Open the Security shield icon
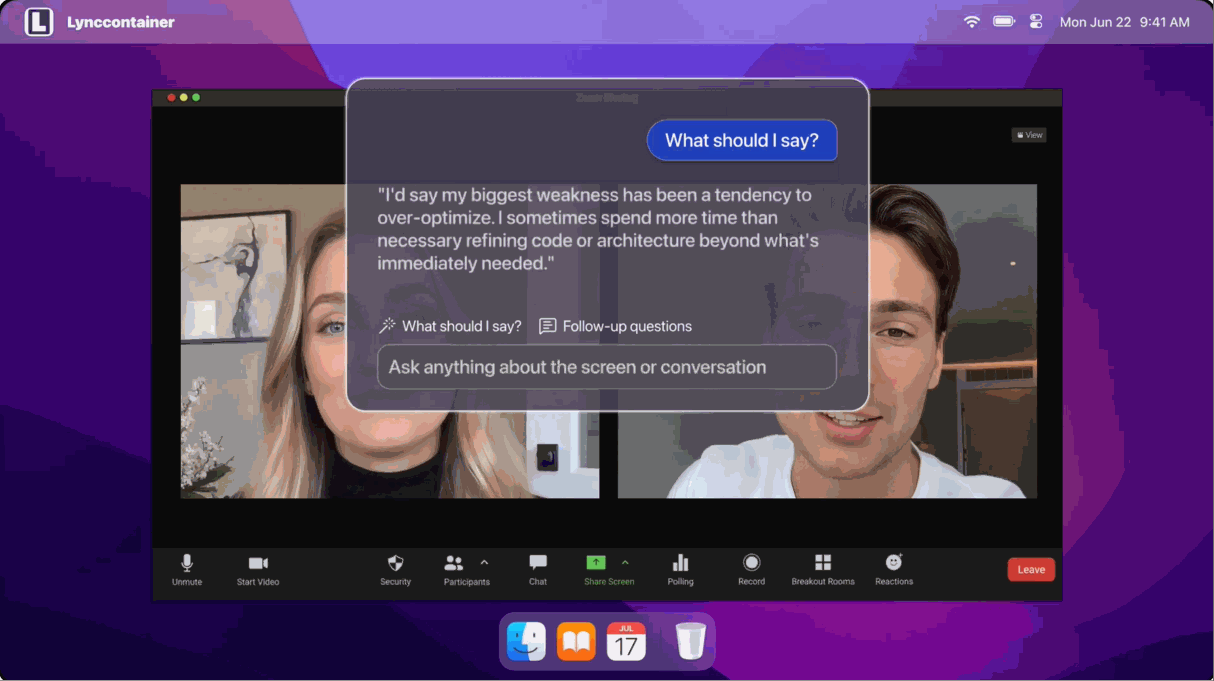Viewport: 1214px width, 681px height. click(x=395, y=568)
